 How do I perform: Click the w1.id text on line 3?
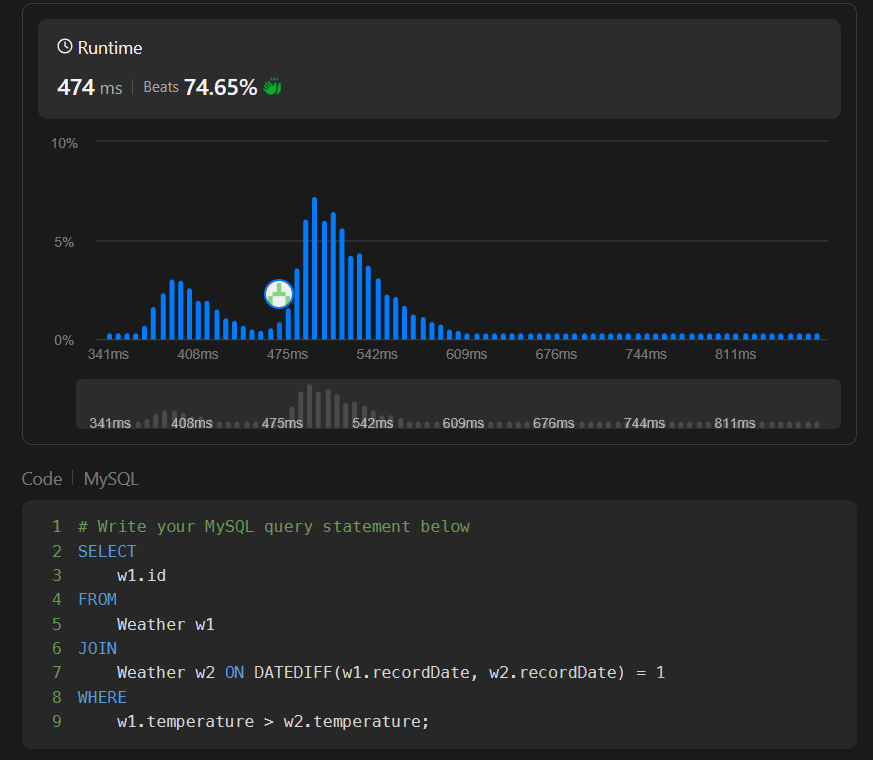[x=141, y=575]
